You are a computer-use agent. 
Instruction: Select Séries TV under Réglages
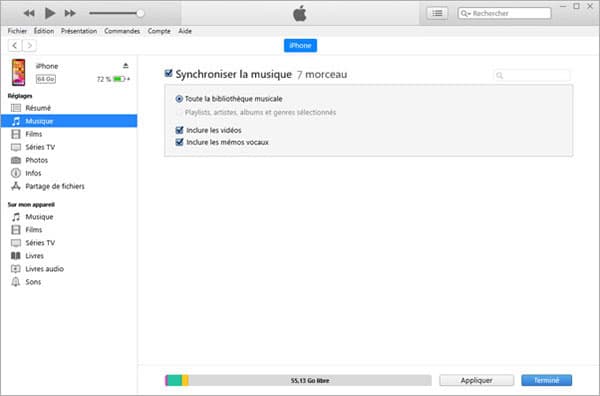point(69,147)
